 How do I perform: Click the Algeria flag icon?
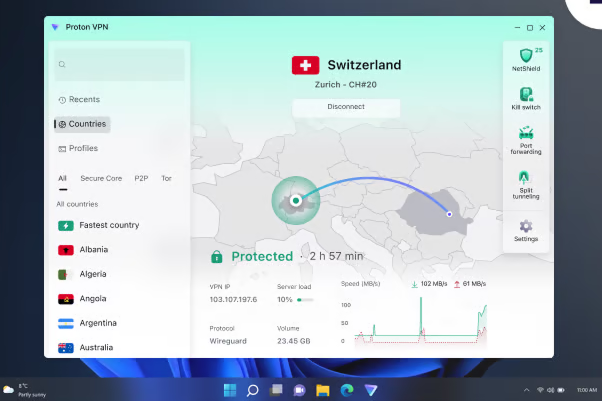point(66,275)
